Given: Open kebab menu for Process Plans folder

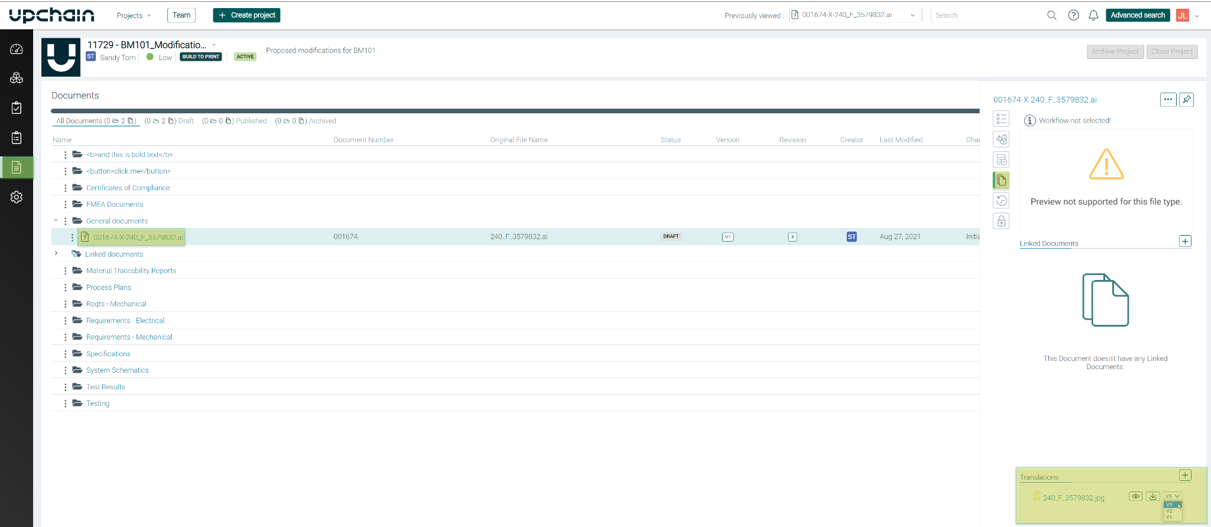Looking at the screenshot, I should pyautogui.click(x=65, y=287).
